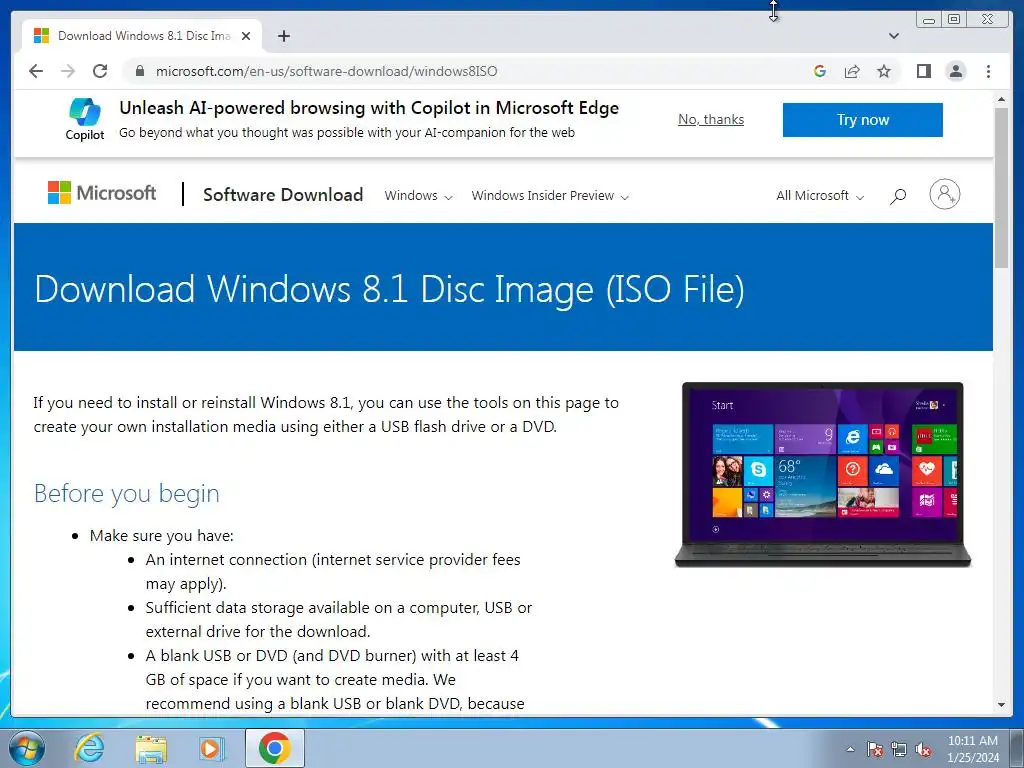Image resolution: width=1024 pixels, height=768 pixels.
Task: Click scrollbar down arrow
Action: pyautogui.click(x=1001, y=705)
